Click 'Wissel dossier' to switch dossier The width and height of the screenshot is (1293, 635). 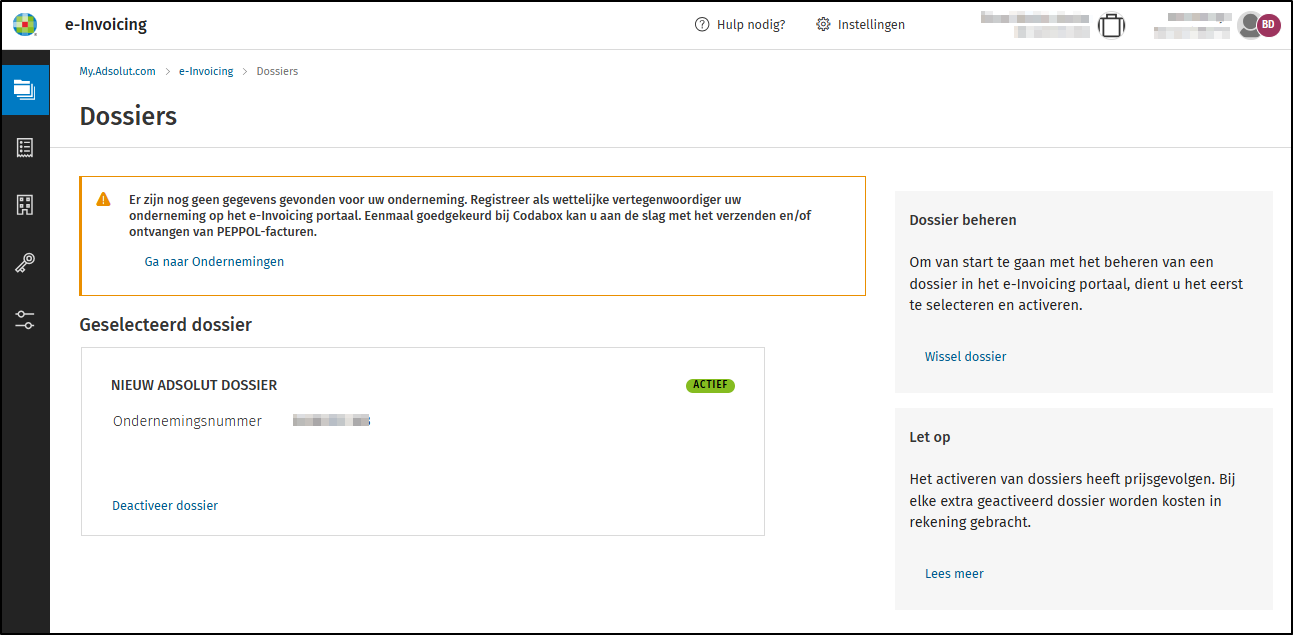click(965, 357)
